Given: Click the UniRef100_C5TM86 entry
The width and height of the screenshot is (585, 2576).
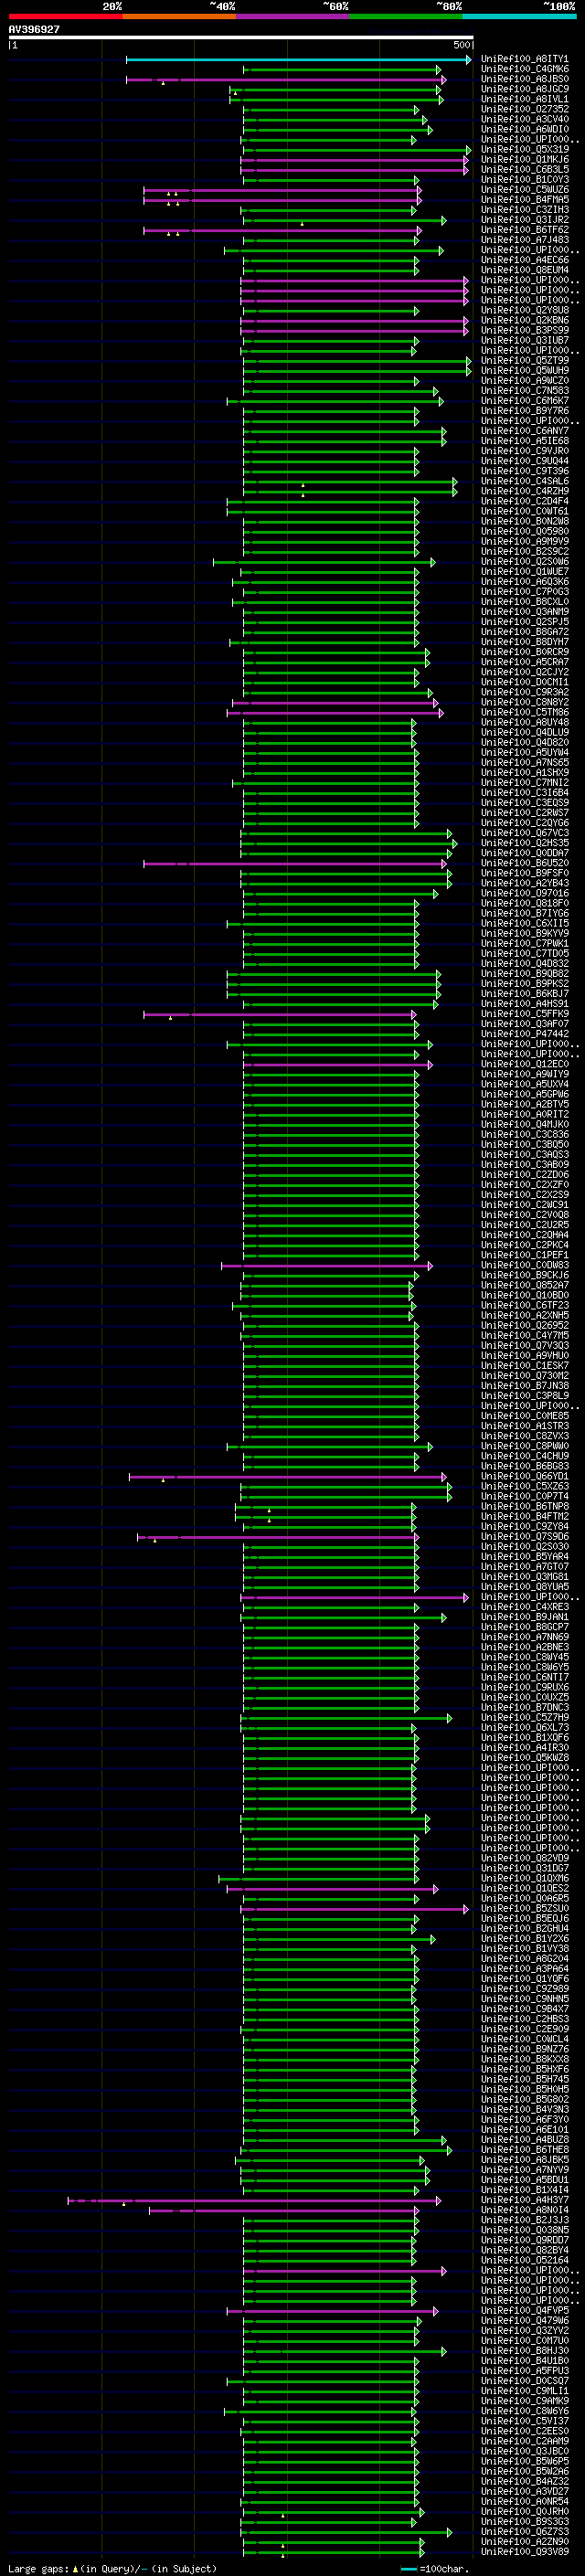Looking at the screenshot, I should 524,712.
